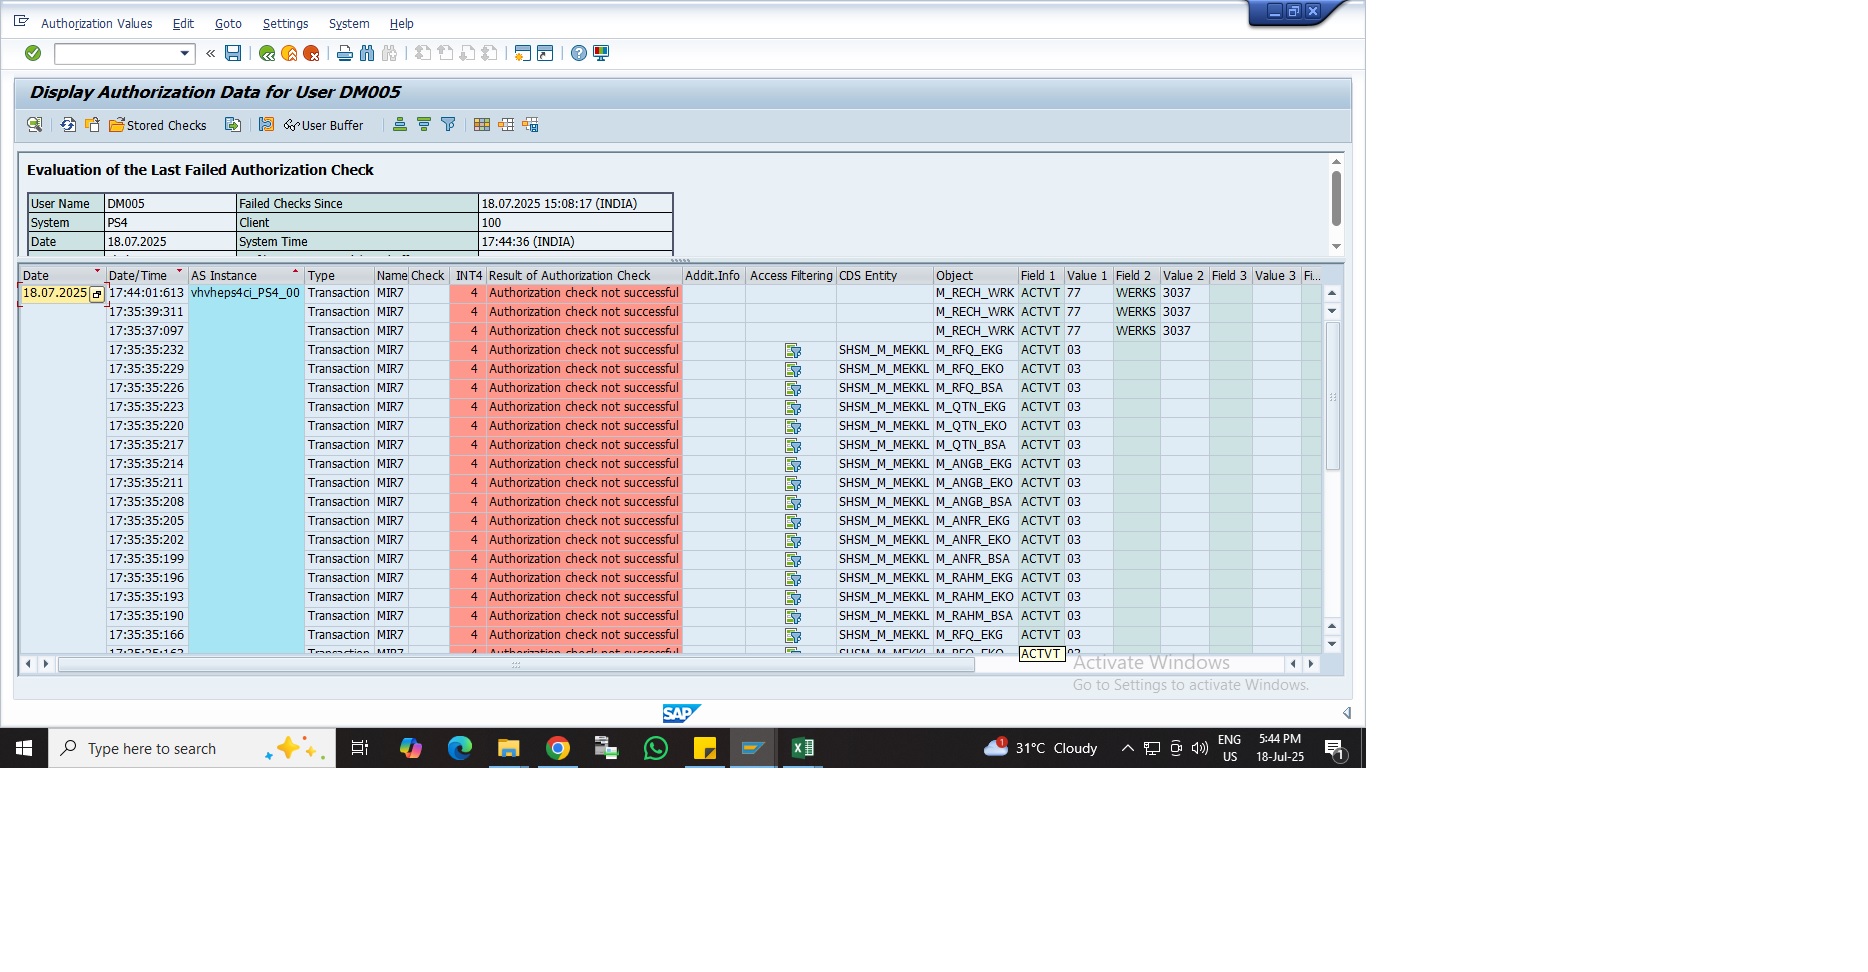Open the command field dropdown arrow

(184, 53)
